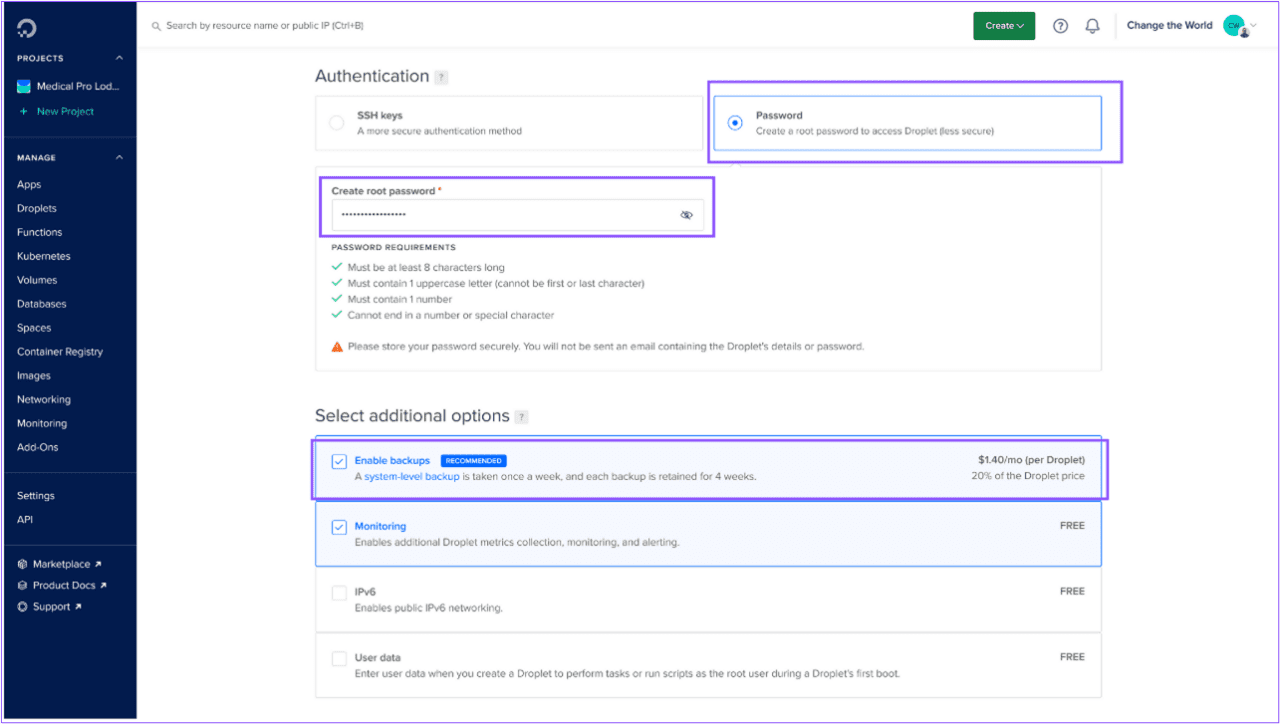Enable IPv6 networking

coord(339,591)
